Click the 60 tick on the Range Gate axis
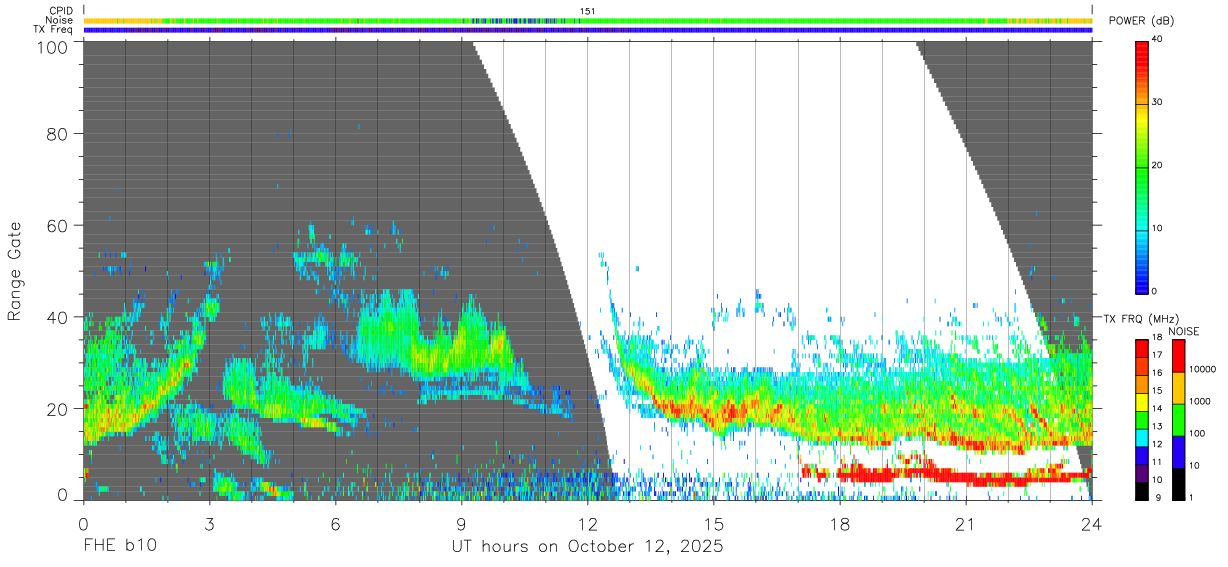This screenshot has width=1228, height=567. pos(56,225)
